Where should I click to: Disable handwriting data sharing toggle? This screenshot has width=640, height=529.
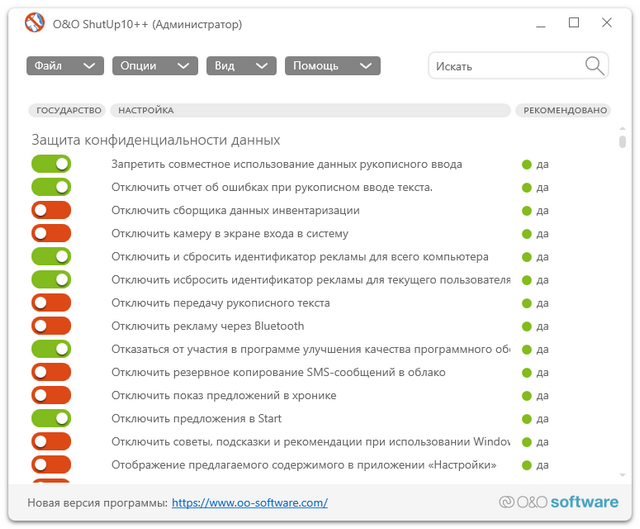[51, 164]
